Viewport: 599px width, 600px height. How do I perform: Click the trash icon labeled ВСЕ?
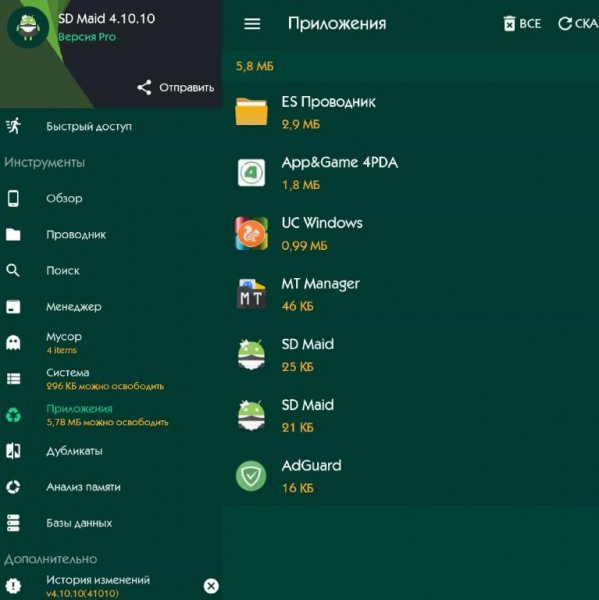point(509,24)
